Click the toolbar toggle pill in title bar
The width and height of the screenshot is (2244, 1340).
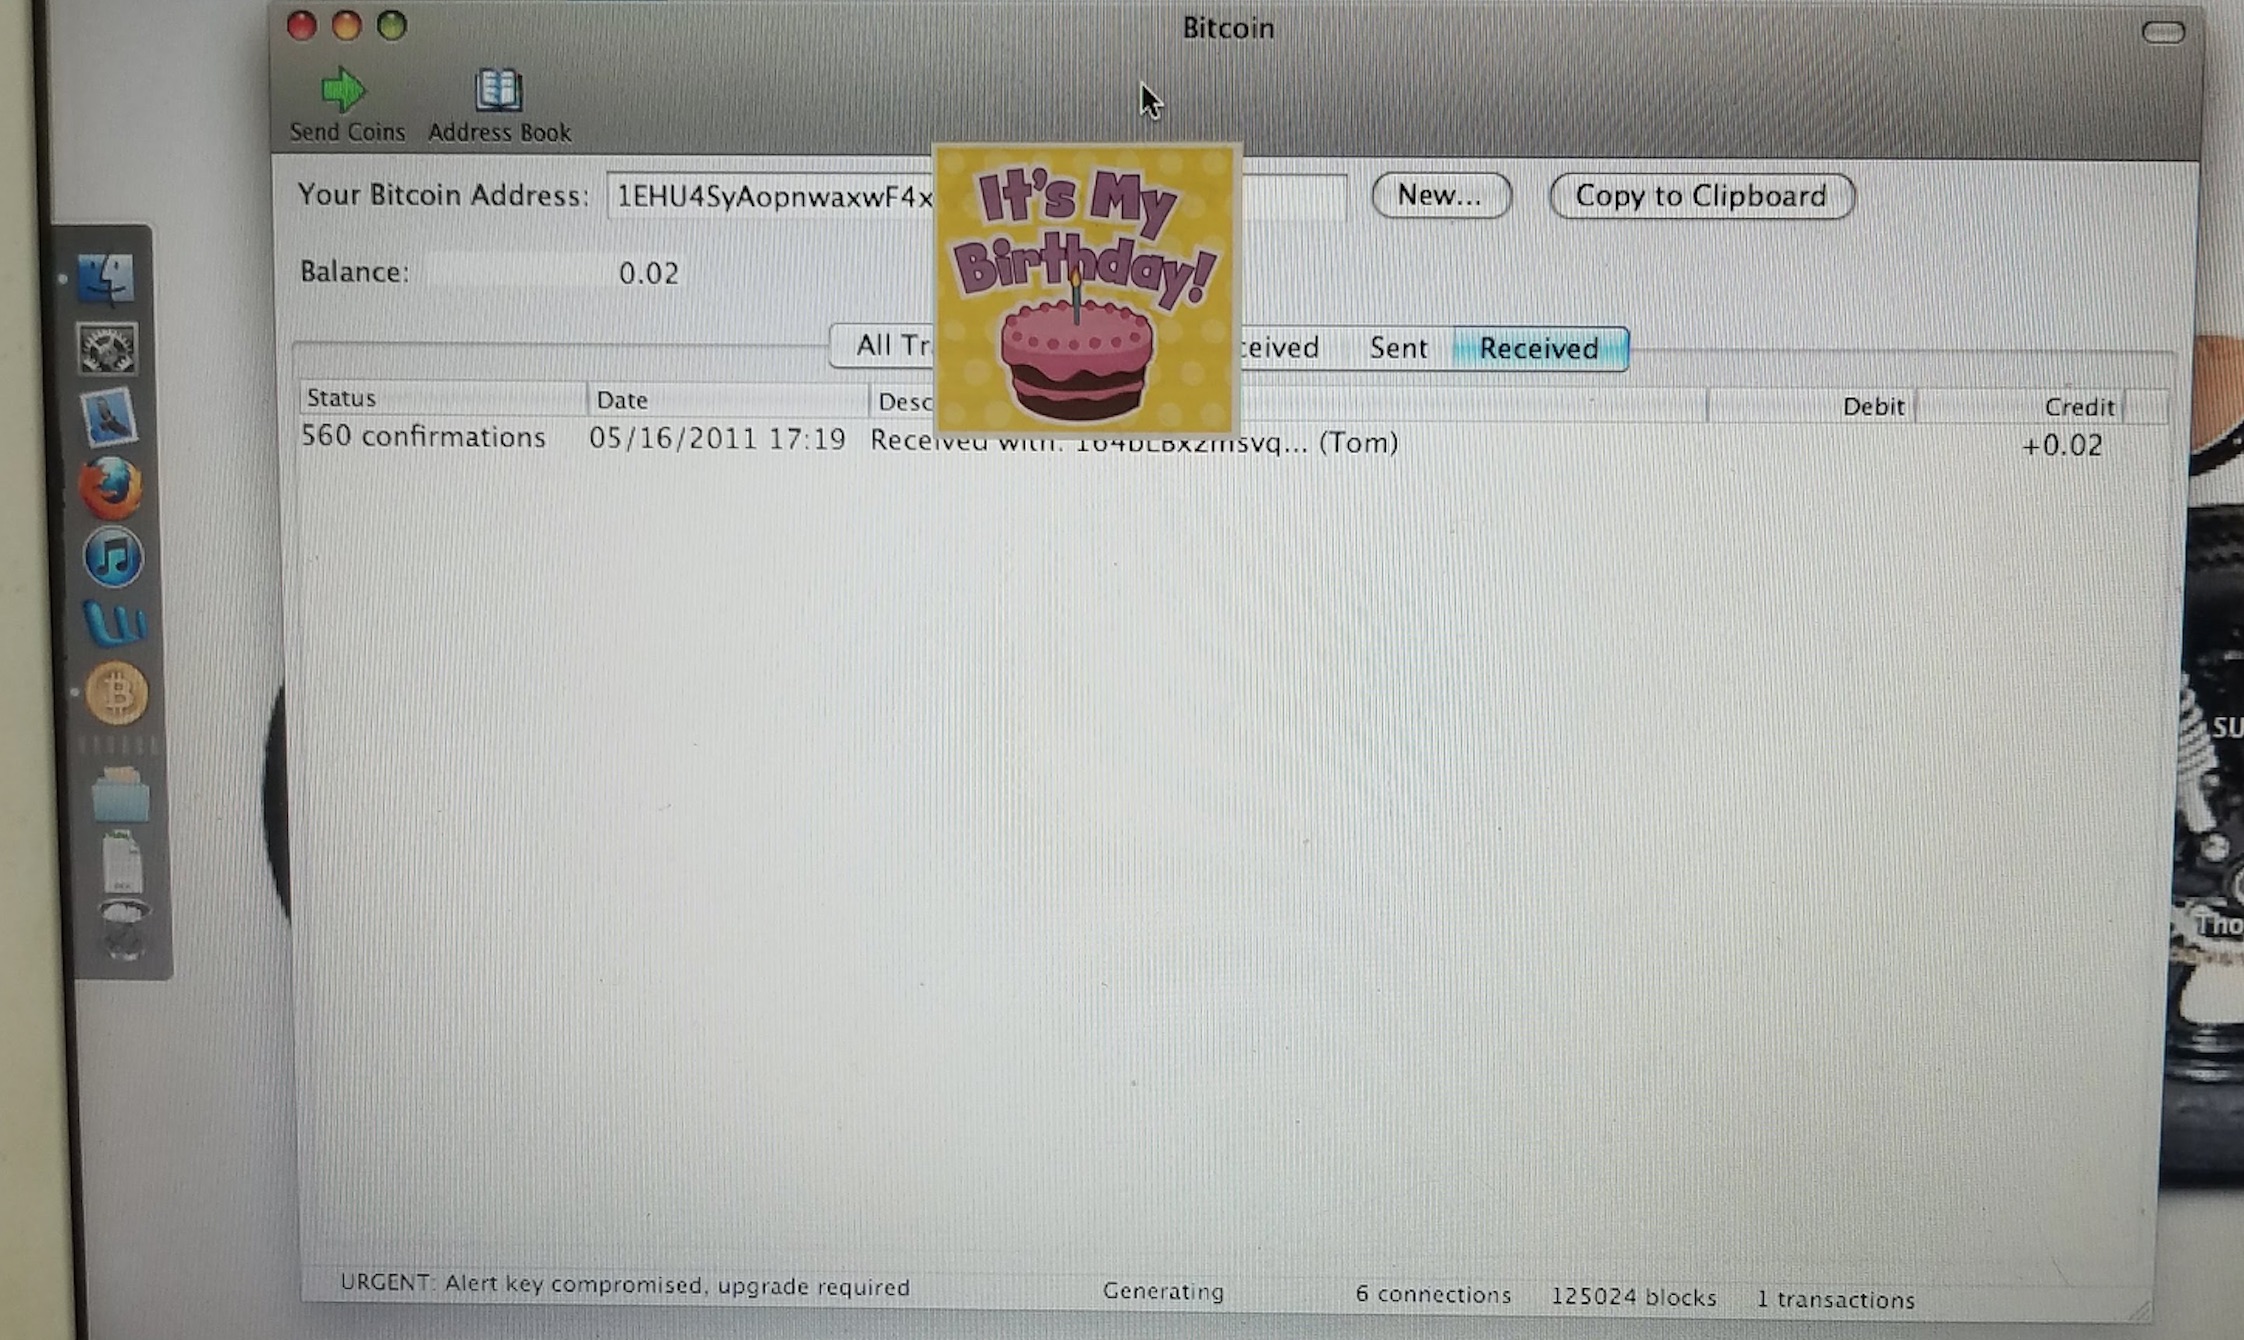2163,32
